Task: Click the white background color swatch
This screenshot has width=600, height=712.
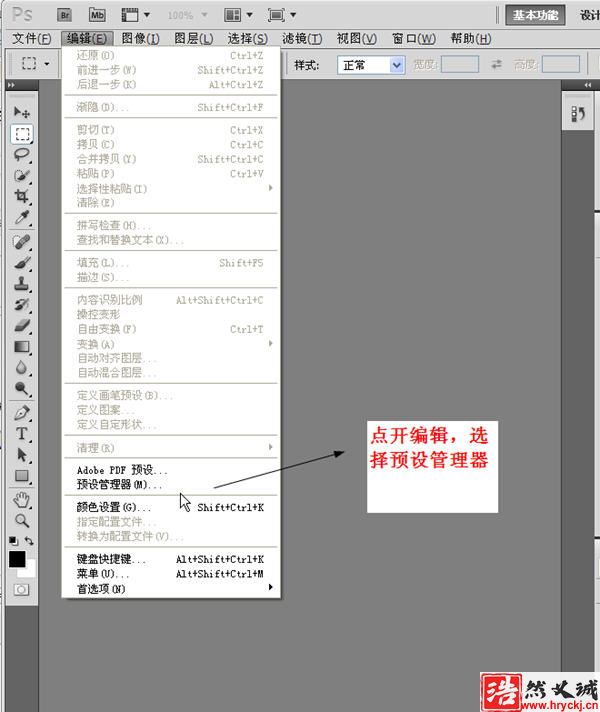Action: [30, 571]
